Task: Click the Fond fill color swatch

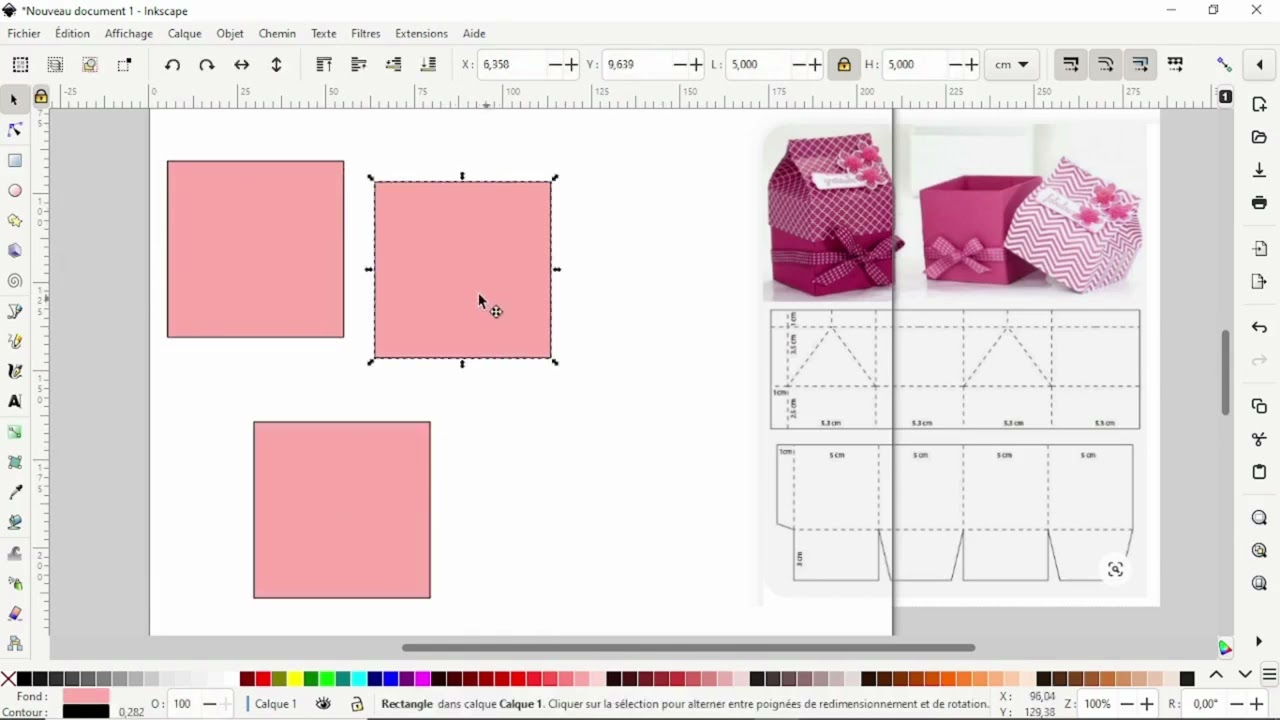Action: (x=86, y=696)
